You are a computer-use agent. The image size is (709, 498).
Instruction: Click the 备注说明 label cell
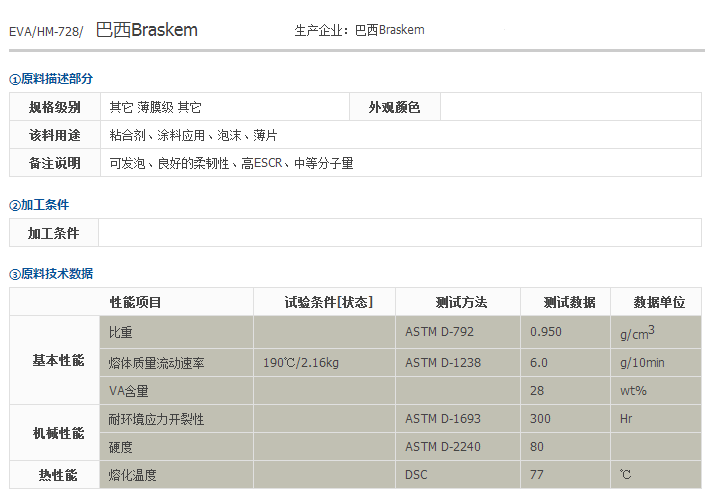(x=55, y=163)
